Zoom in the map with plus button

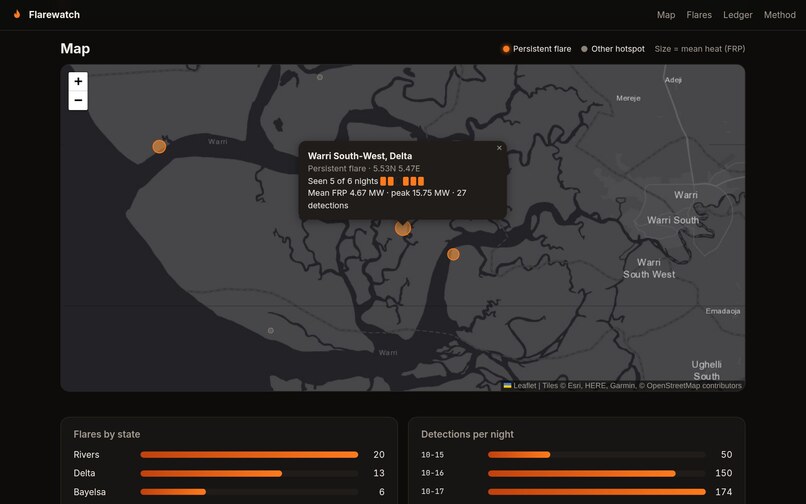78,81
